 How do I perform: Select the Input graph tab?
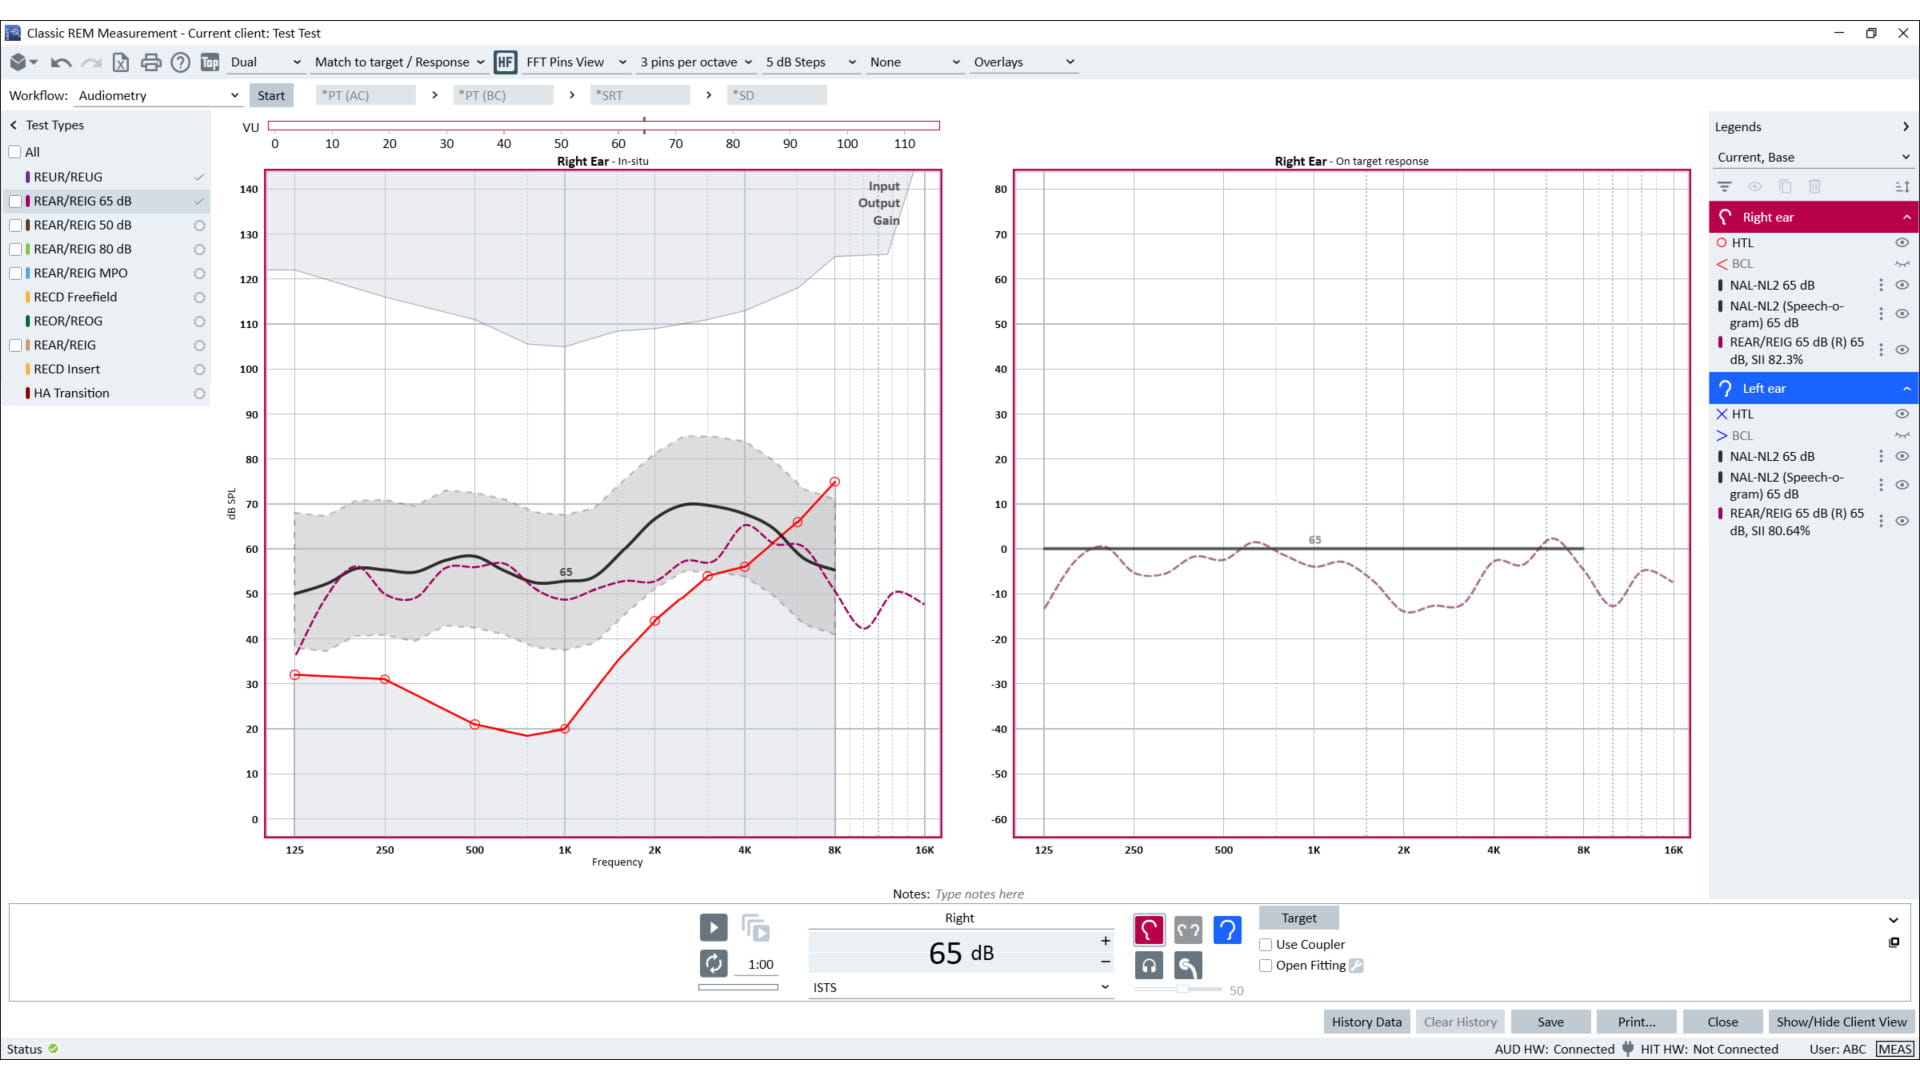point(884,186)
